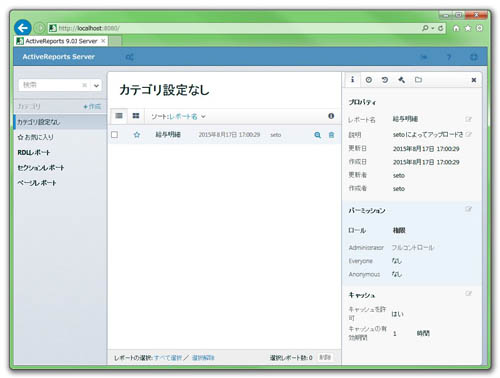Image resolution: width=500 pixels, height=378 pixels.
Task: Expand the search box dropdown arrow
Action: pos(96,85)
